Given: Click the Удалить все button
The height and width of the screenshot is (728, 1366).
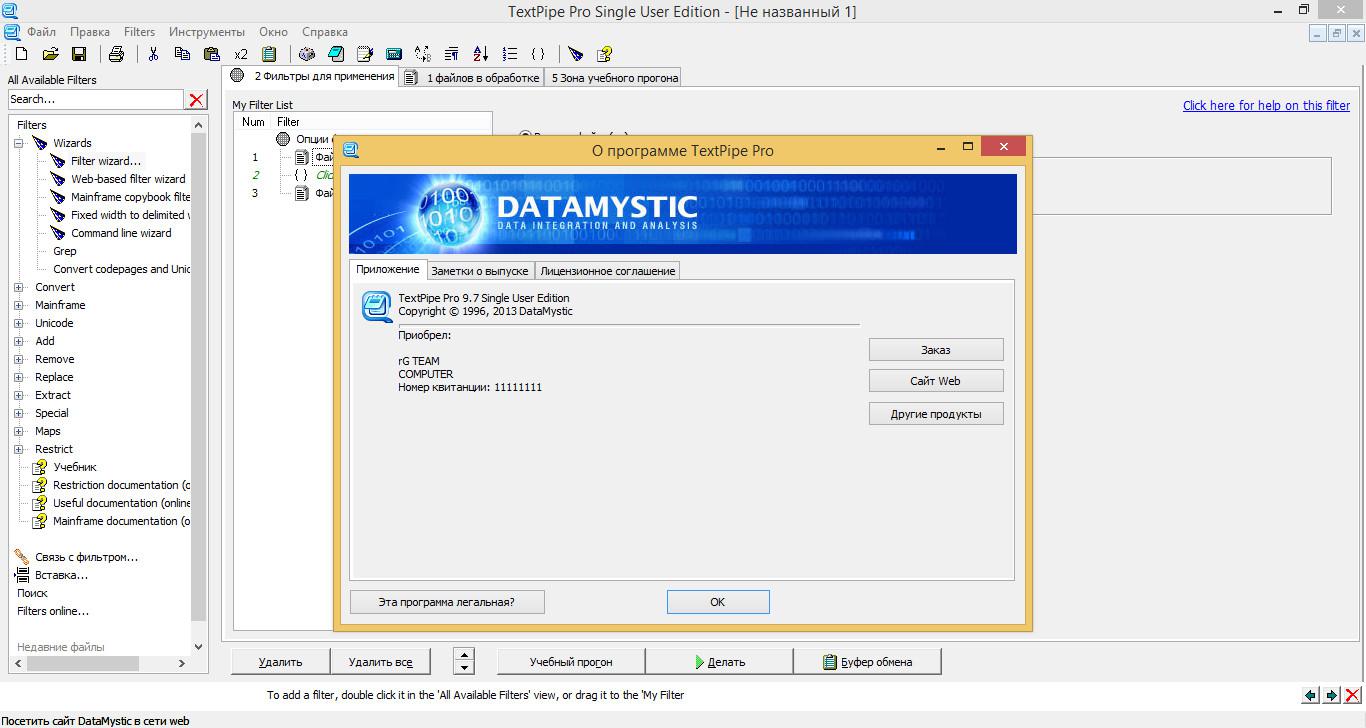Looking at the screenshot, I should point(381,662).
